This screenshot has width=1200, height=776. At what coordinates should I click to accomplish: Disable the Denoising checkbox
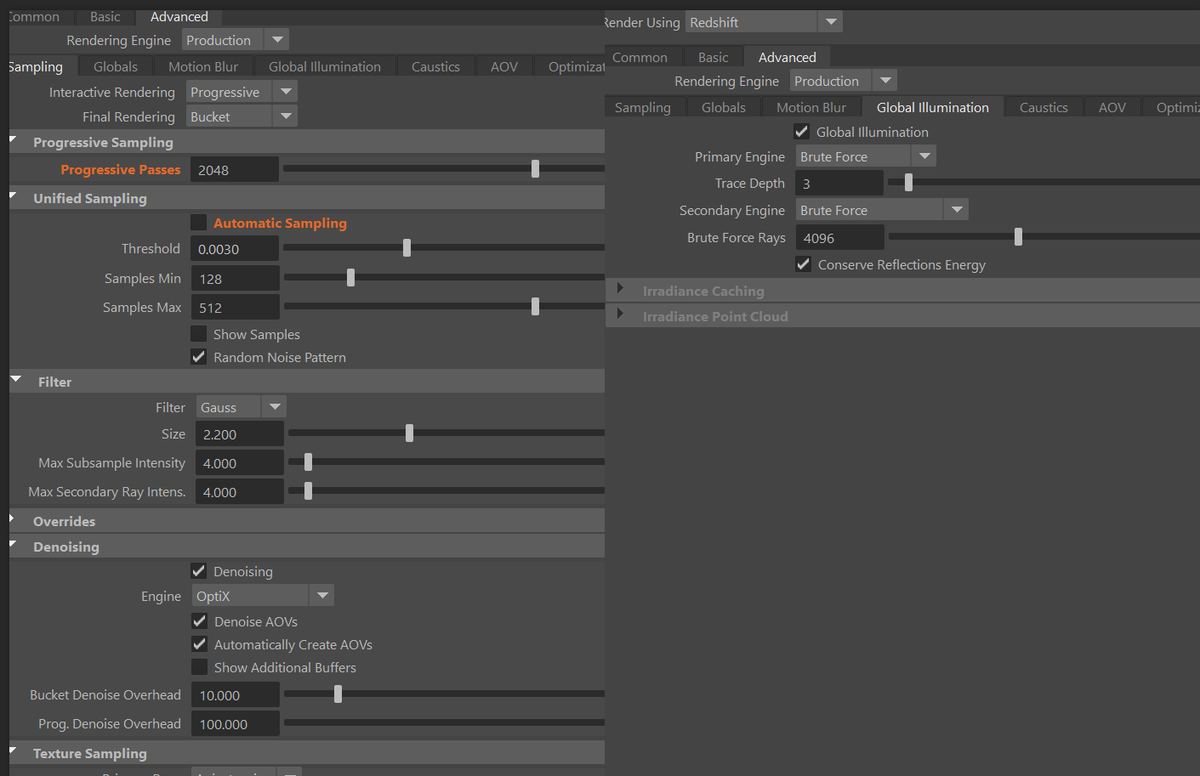tap(199, 571)
